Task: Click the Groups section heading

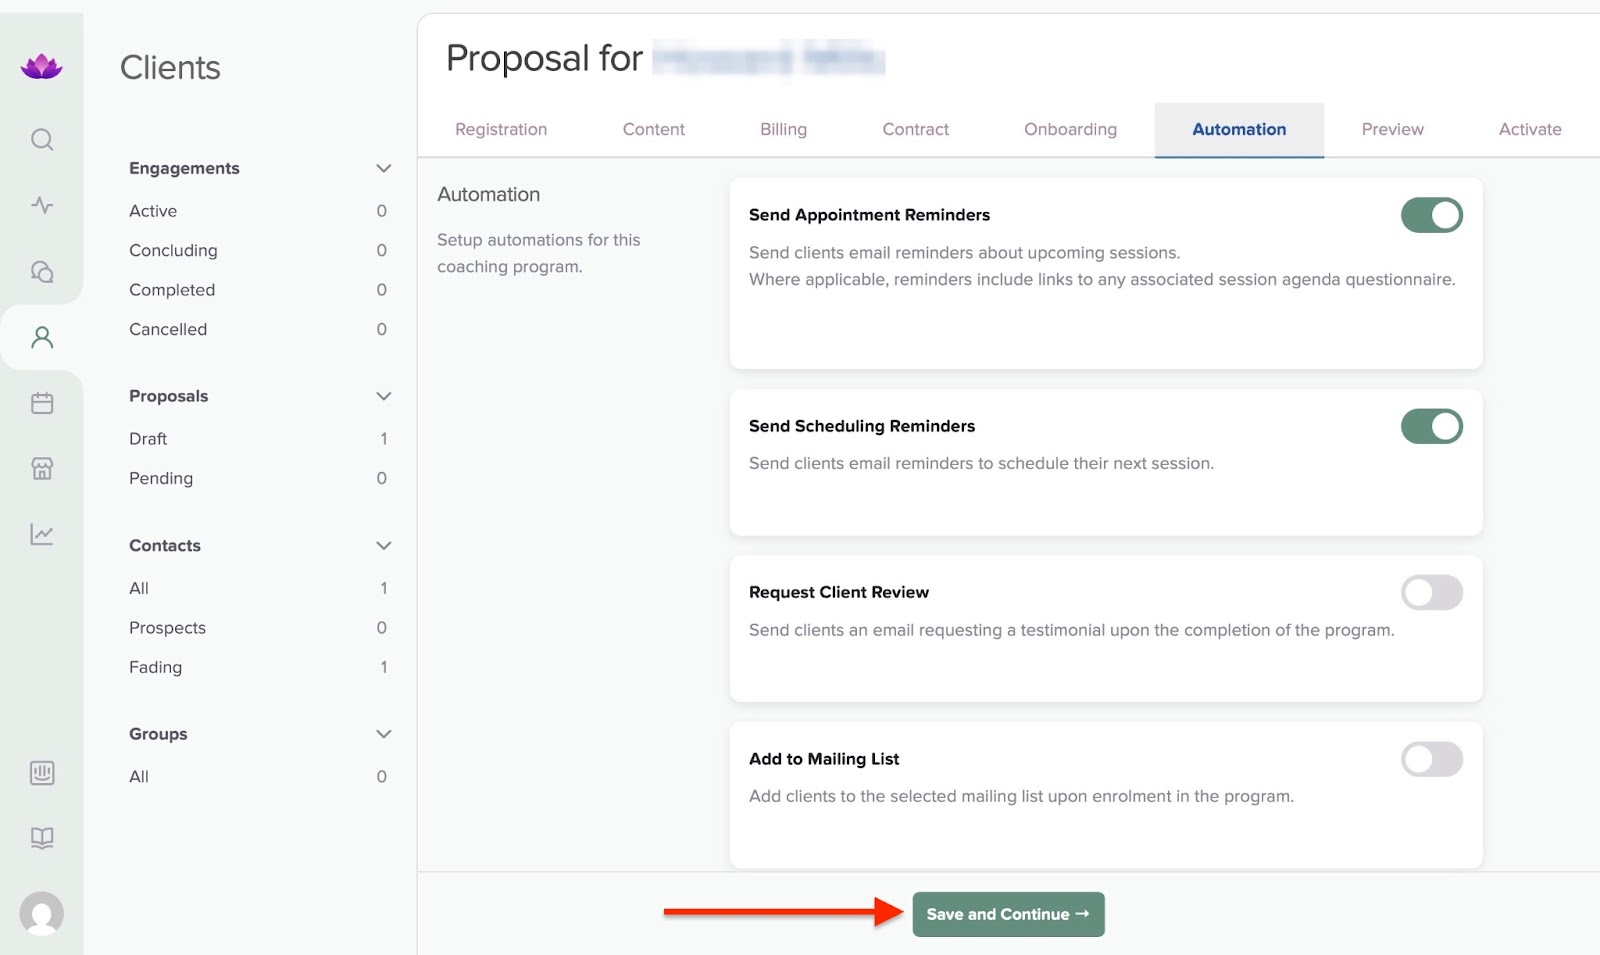Action: 158,734
